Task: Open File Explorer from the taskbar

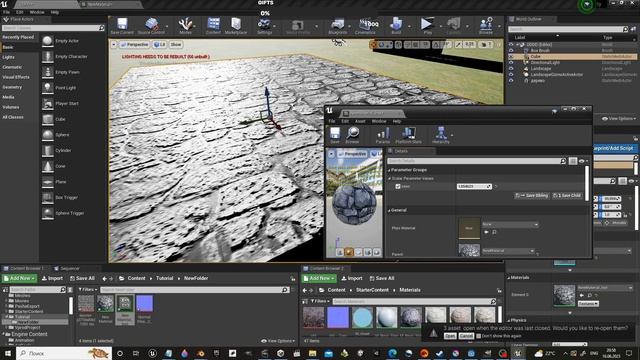Action: pyautogui.click(x=313, y=353)
